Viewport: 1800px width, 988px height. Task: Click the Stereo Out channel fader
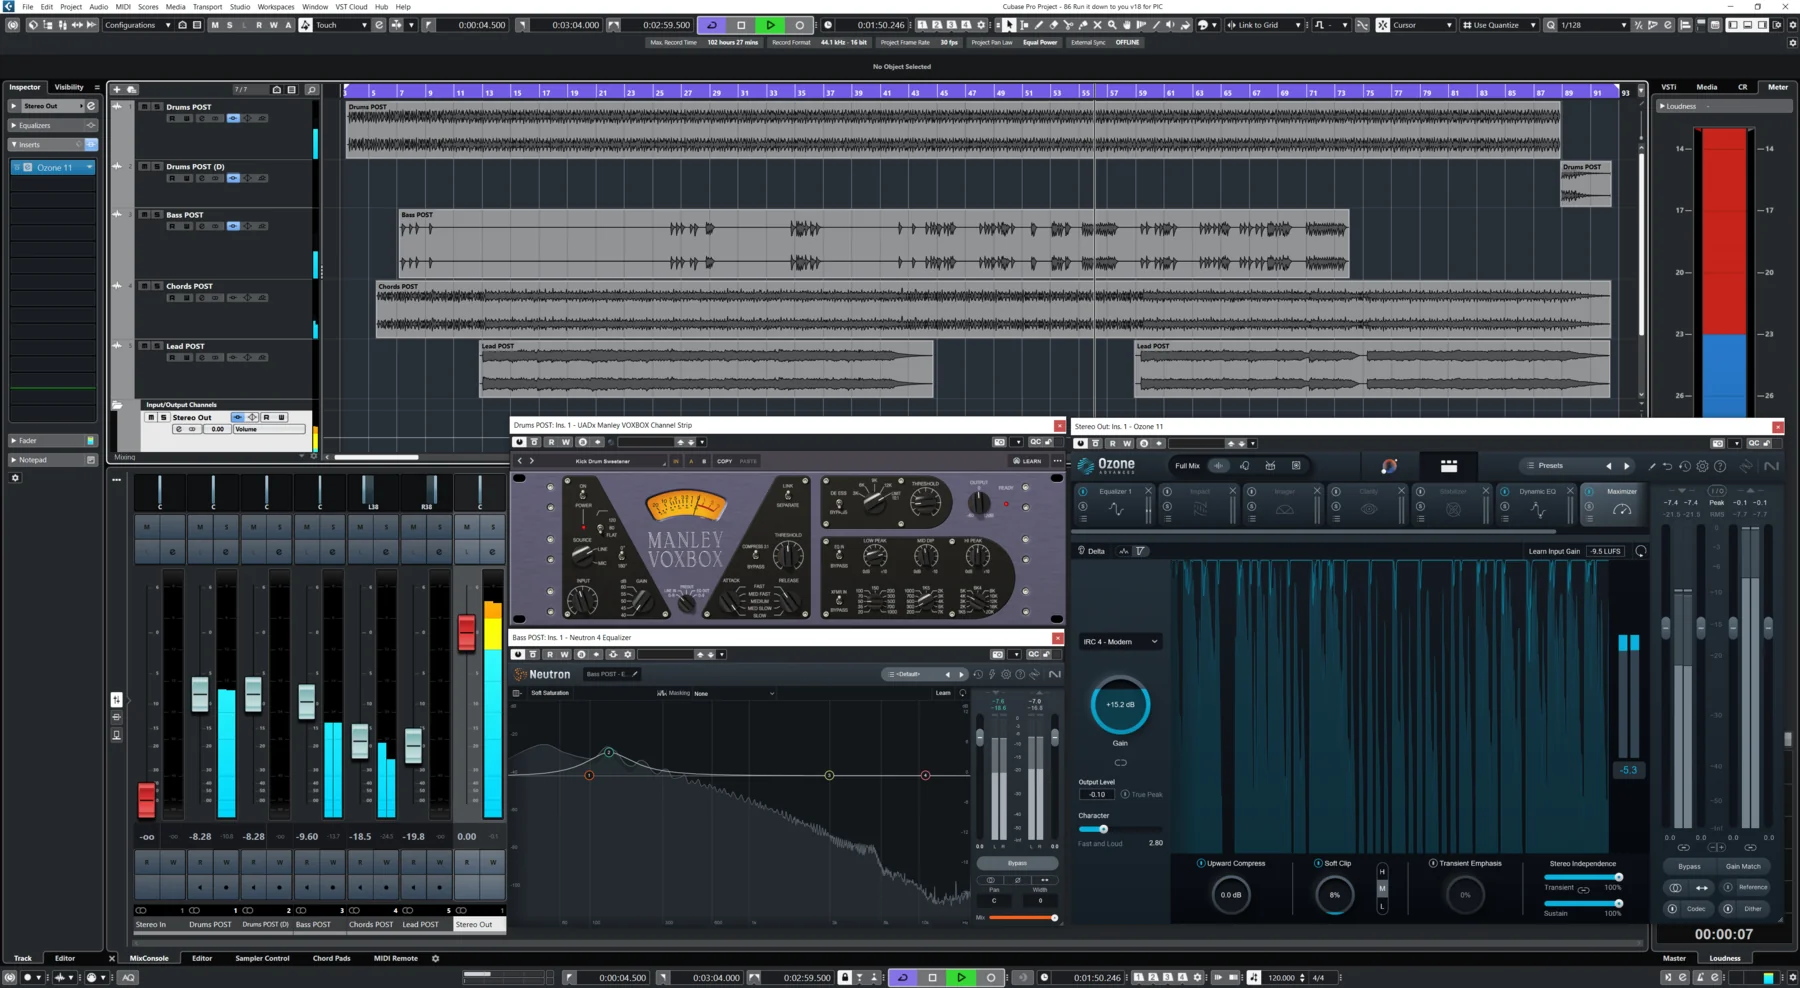click(x=466, y=633)
